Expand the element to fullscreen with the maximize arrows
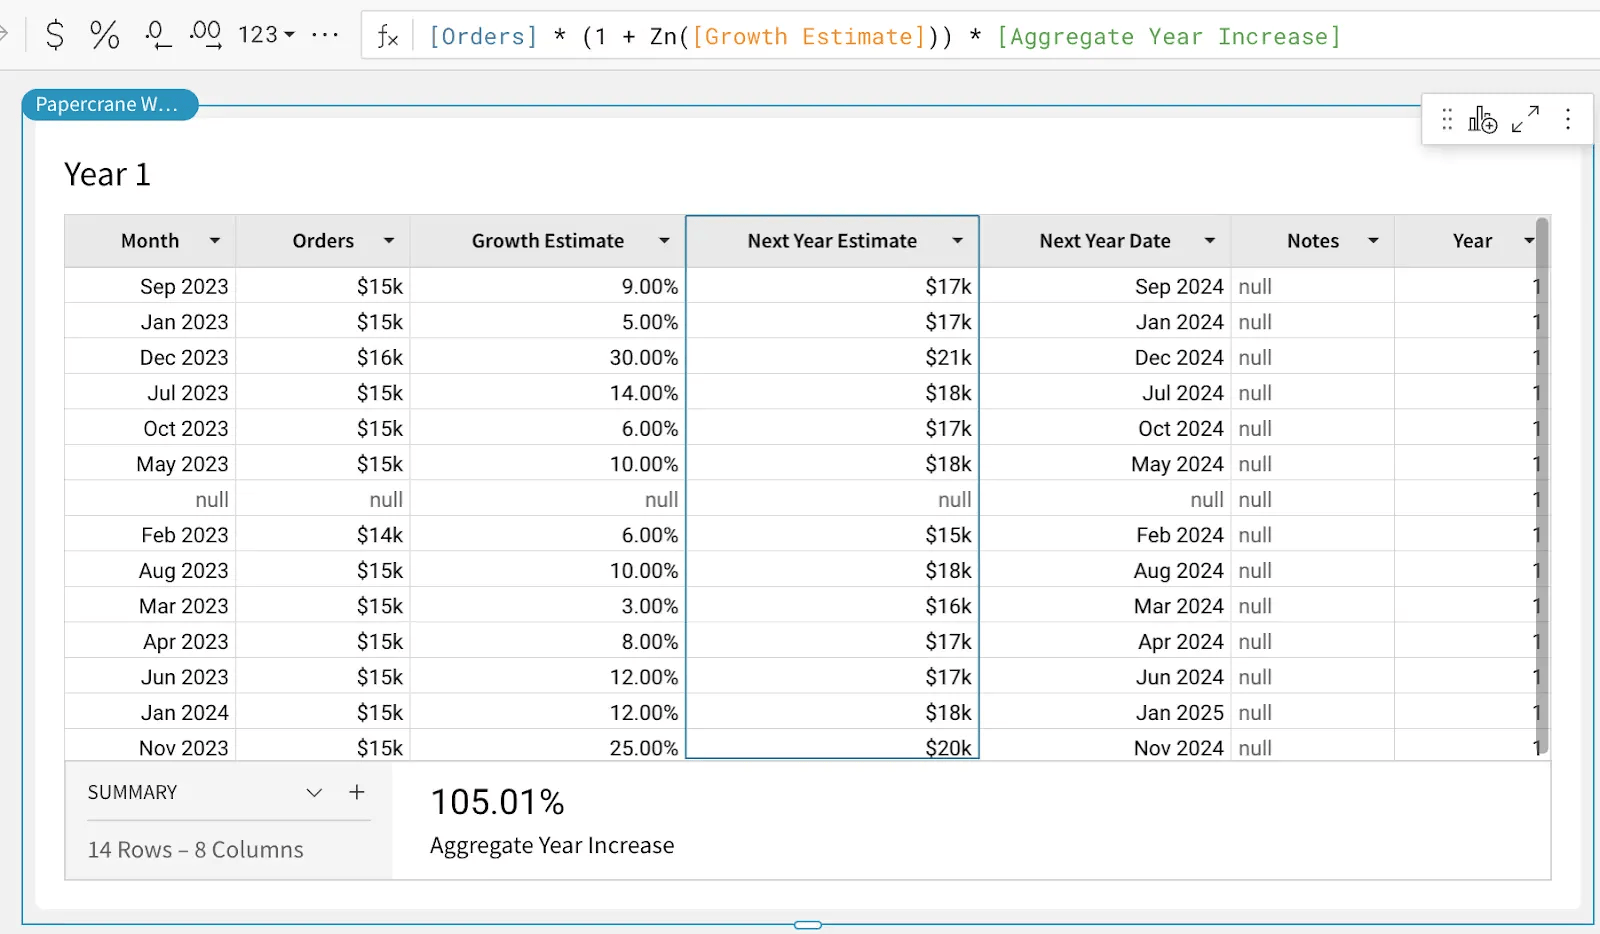 pyautogui.click(x=1525, y=119)
